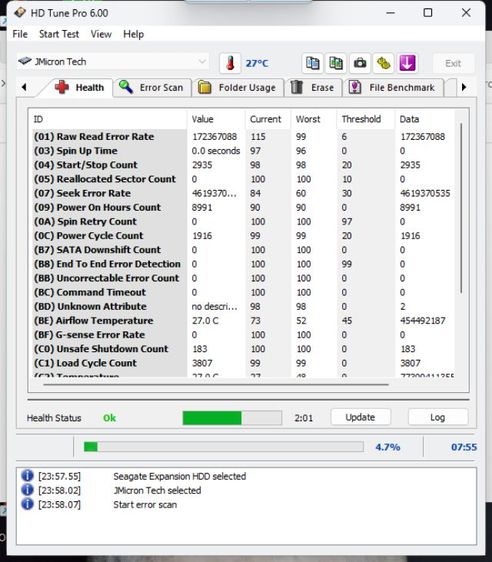The height and width of the screenshot is (562, 492).
Task: Open the JMicron Tech drive dropdown
Action: [113, 62]
